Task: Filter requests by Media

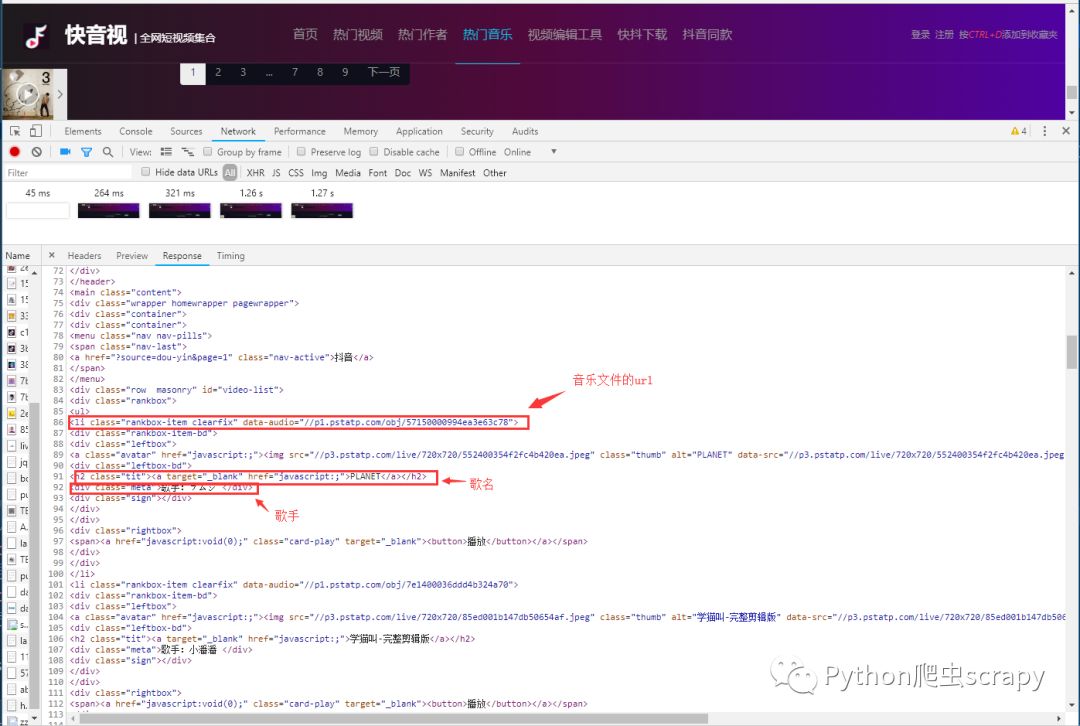Action: (x=348, y=173)
